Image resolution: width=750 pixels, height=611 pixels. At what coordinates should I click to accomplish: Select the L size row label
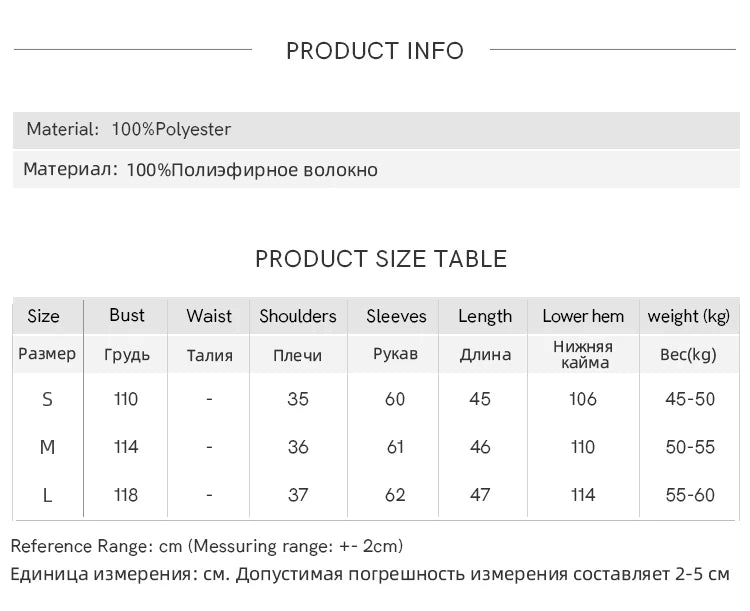[x=47, y=495]
